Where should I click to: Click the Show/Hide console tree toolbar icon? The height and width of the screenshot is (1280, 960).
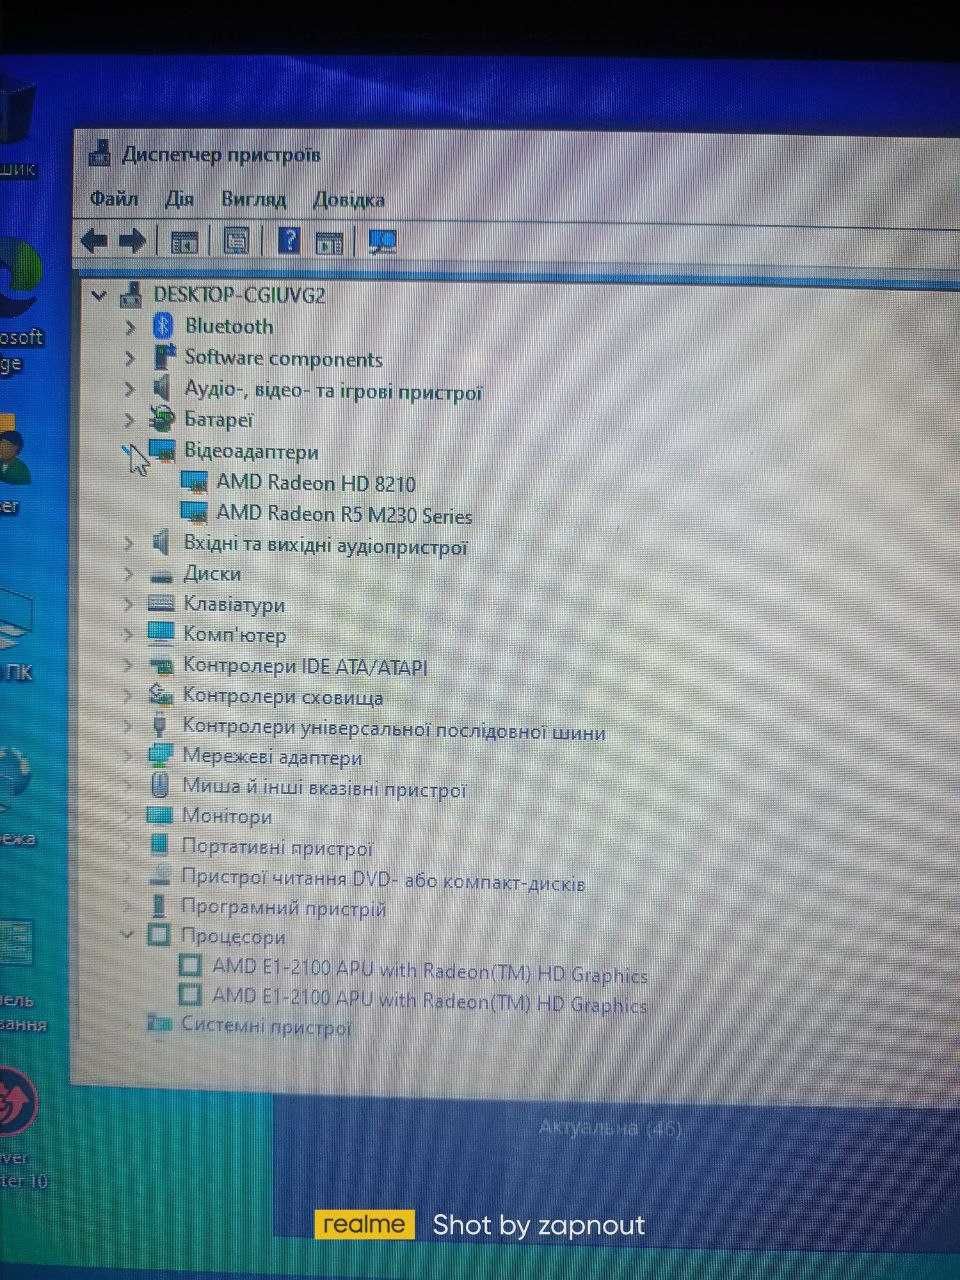click(184, 241)
